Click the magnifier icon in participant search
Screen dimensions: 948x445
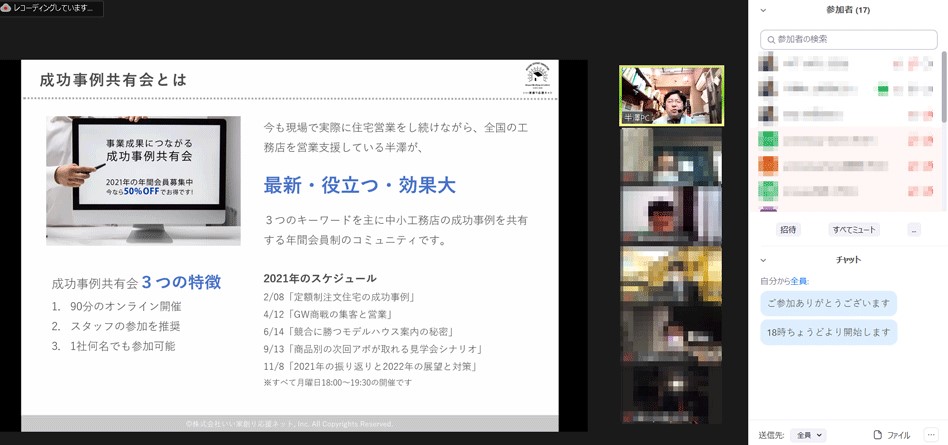pos(770,39)
